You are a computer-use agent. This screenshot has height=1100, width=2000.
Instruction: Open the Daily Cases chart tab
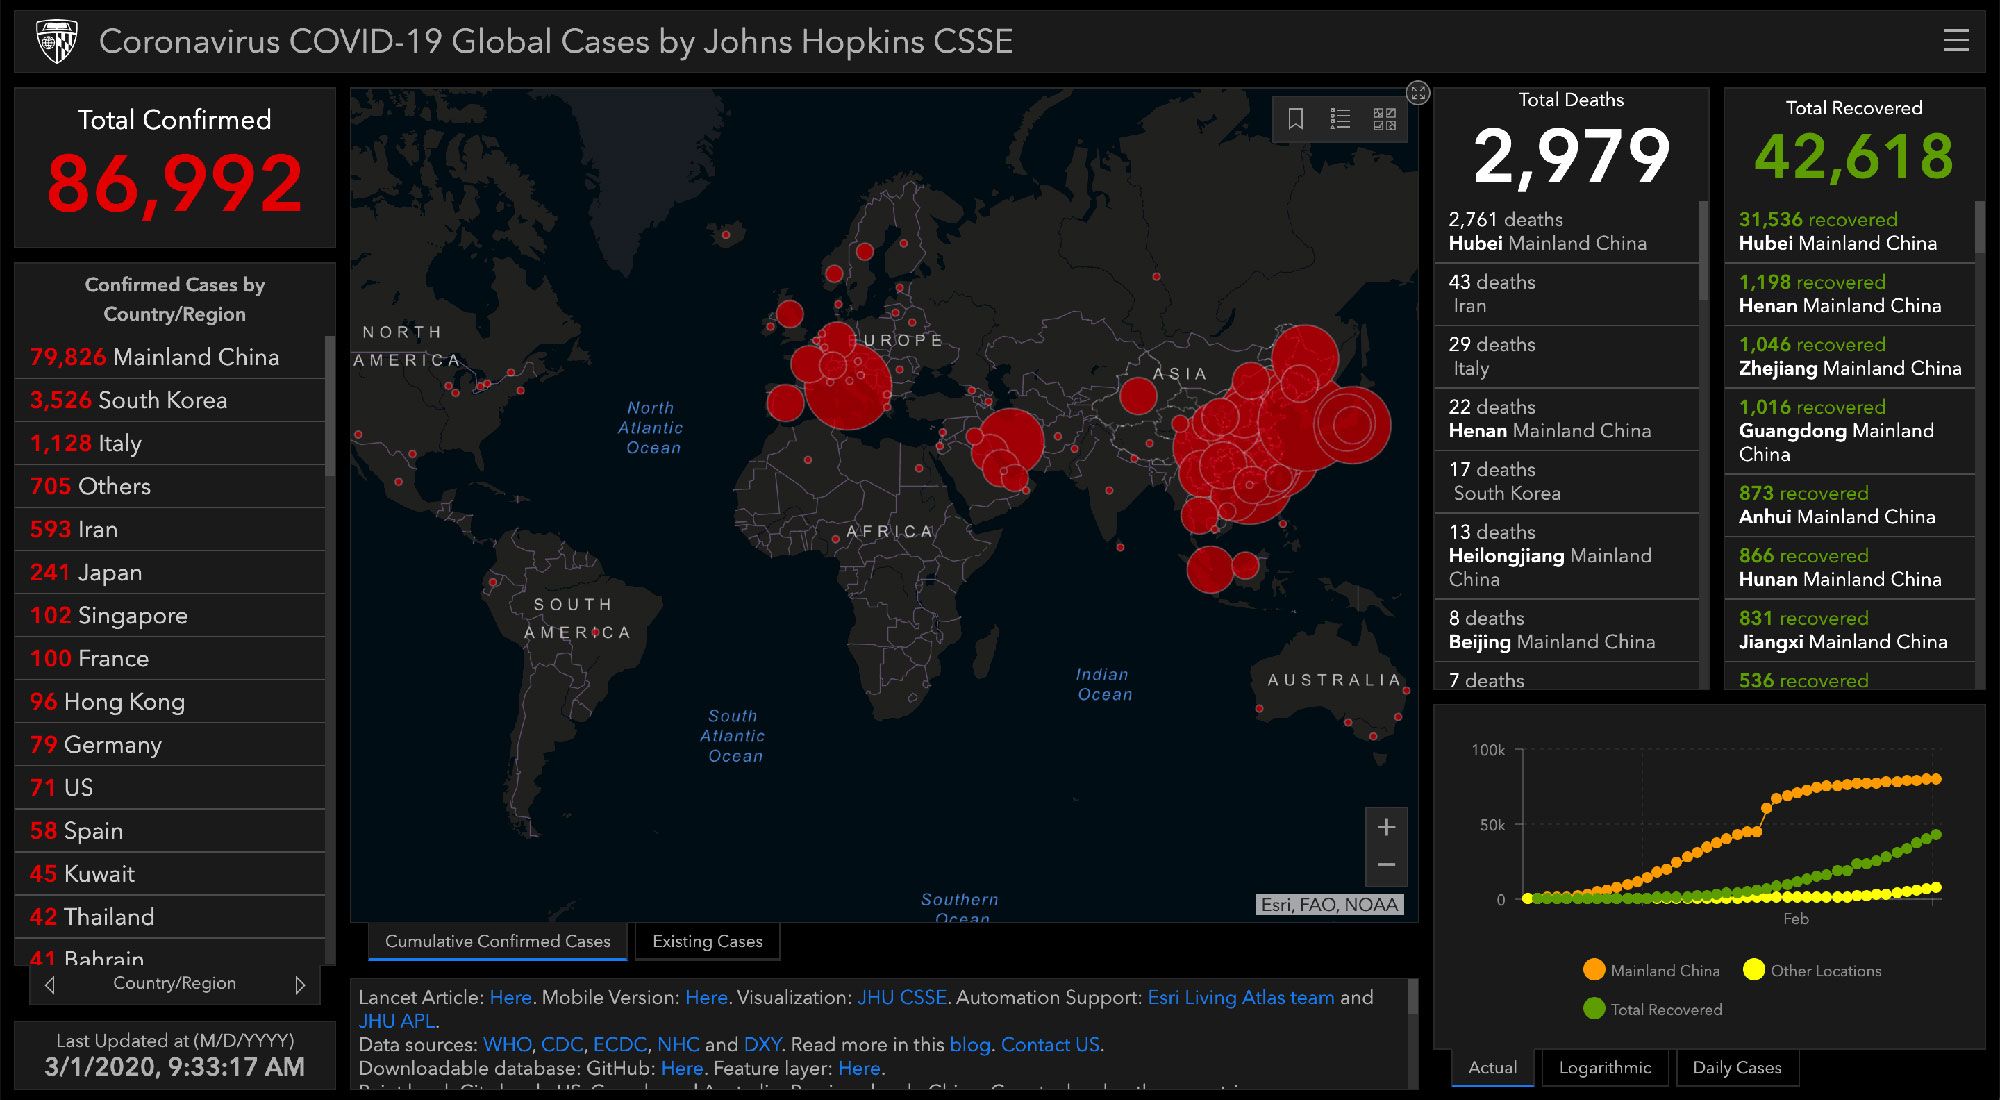[x=1736, y=1068]
